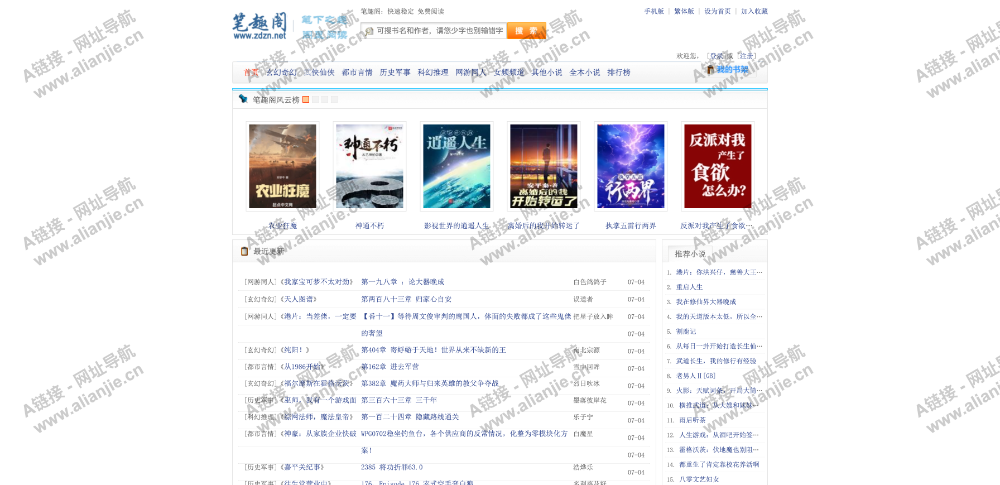Click the 注册 link
Image resolution: width=1000 pixels, height=485 pixels.
click(x=746, y=56)
